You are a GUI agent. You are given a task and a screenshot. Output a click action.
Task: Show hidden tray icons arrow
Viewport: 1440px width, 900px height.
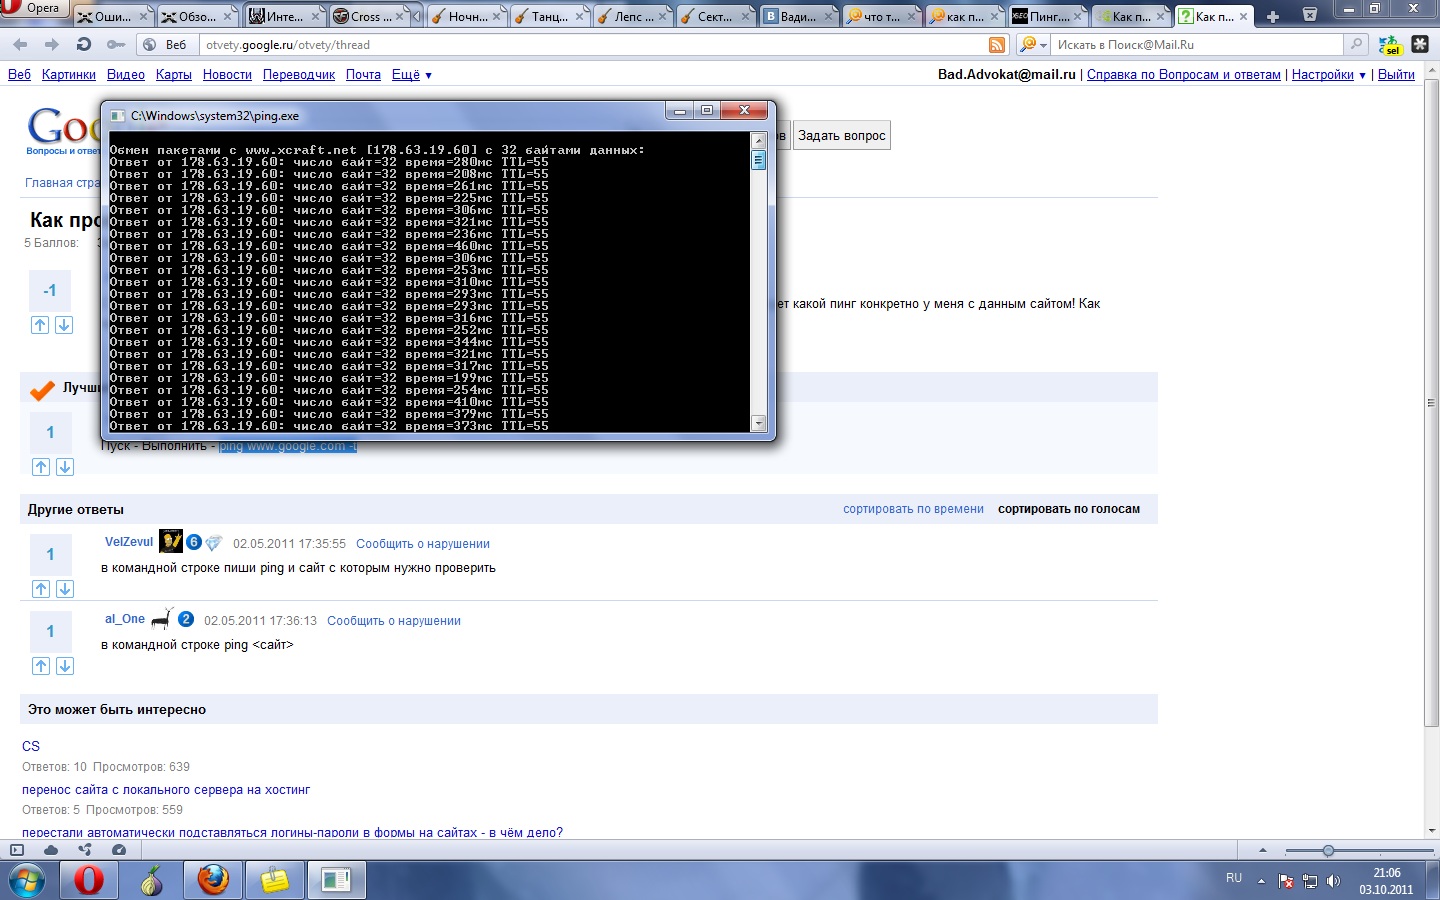point(1261,881)
